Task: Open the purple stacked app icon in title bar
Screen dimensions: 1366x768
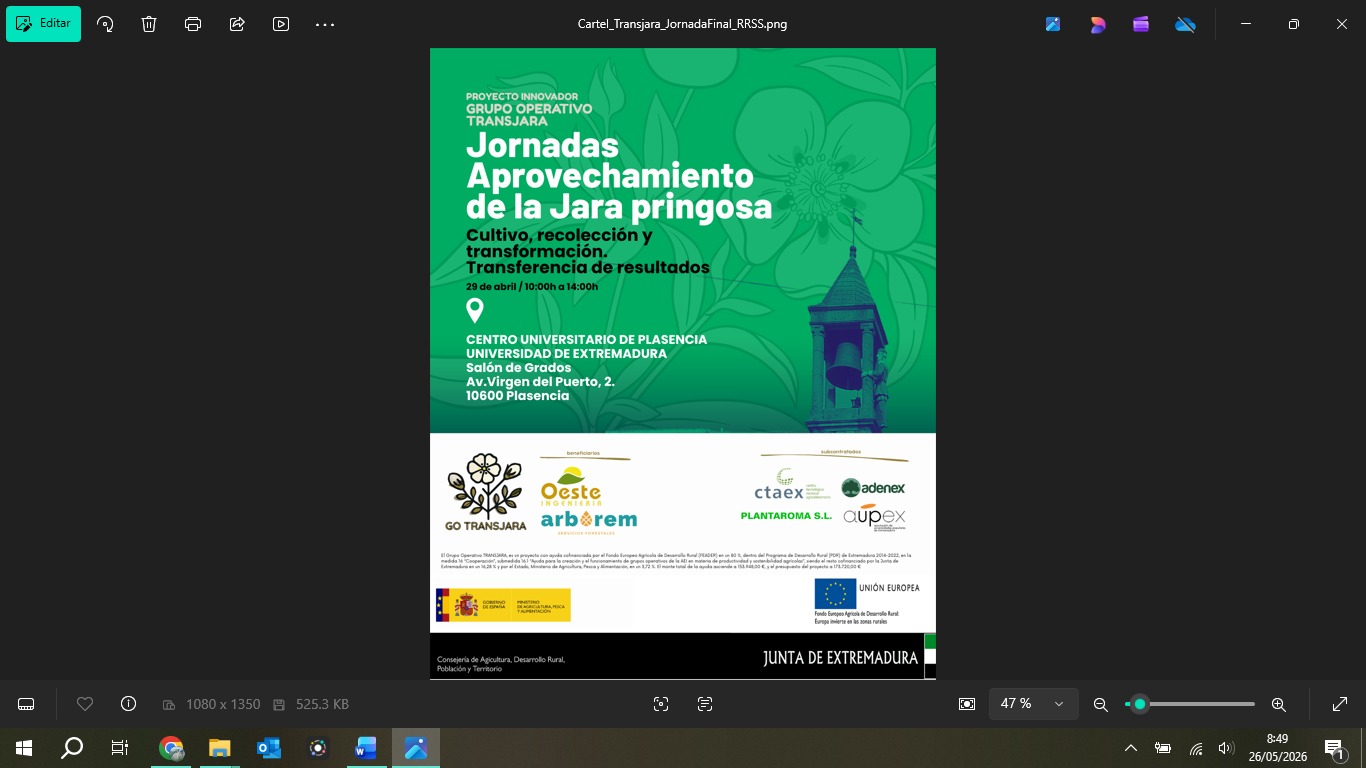Action: click(x=1141, y=24)
